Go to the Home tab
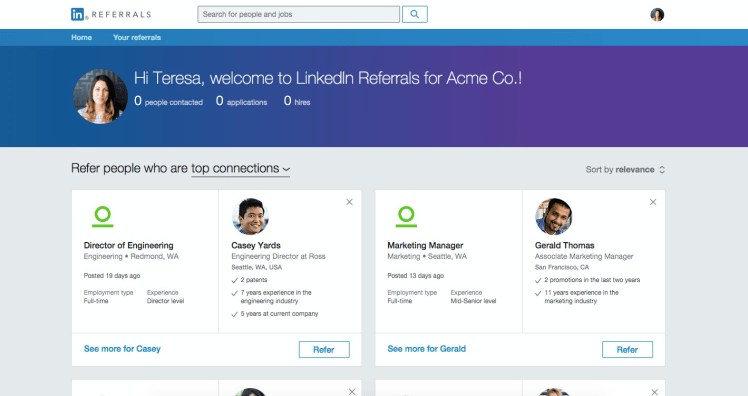 tap(82, 37)
